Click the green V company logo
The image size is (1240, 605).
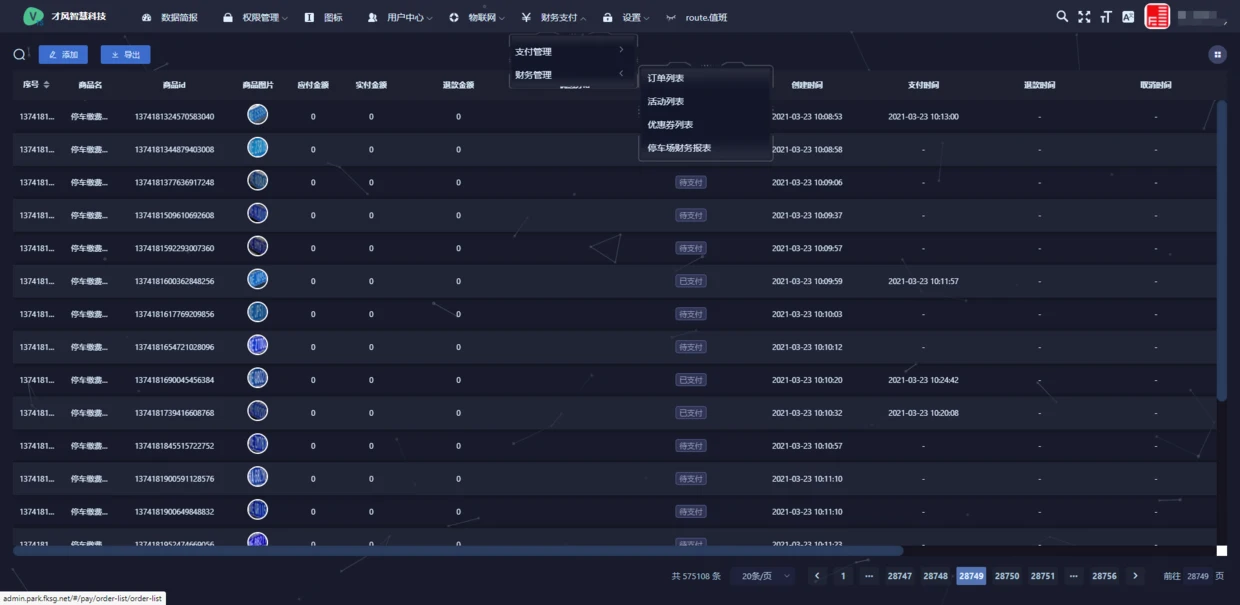34,16
